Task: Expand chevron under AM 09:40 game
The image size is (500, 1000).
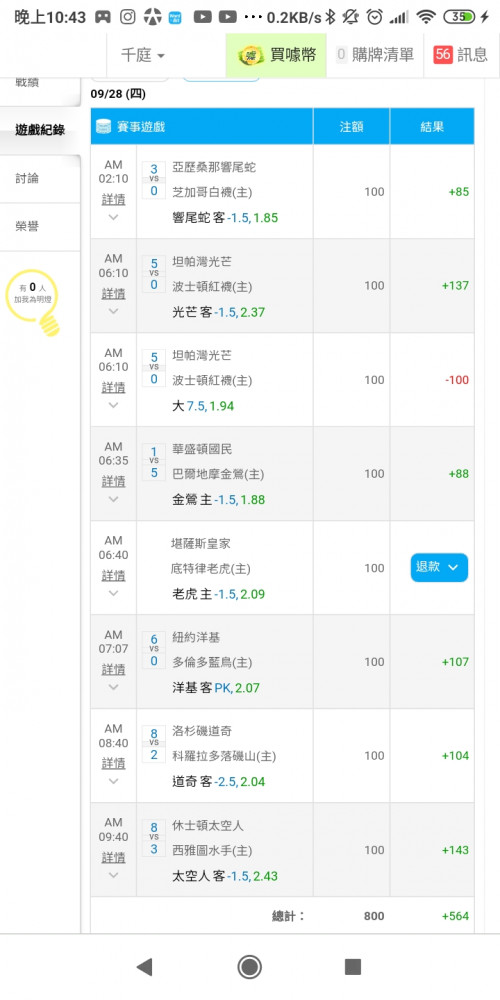Action: tap(114, 875)
